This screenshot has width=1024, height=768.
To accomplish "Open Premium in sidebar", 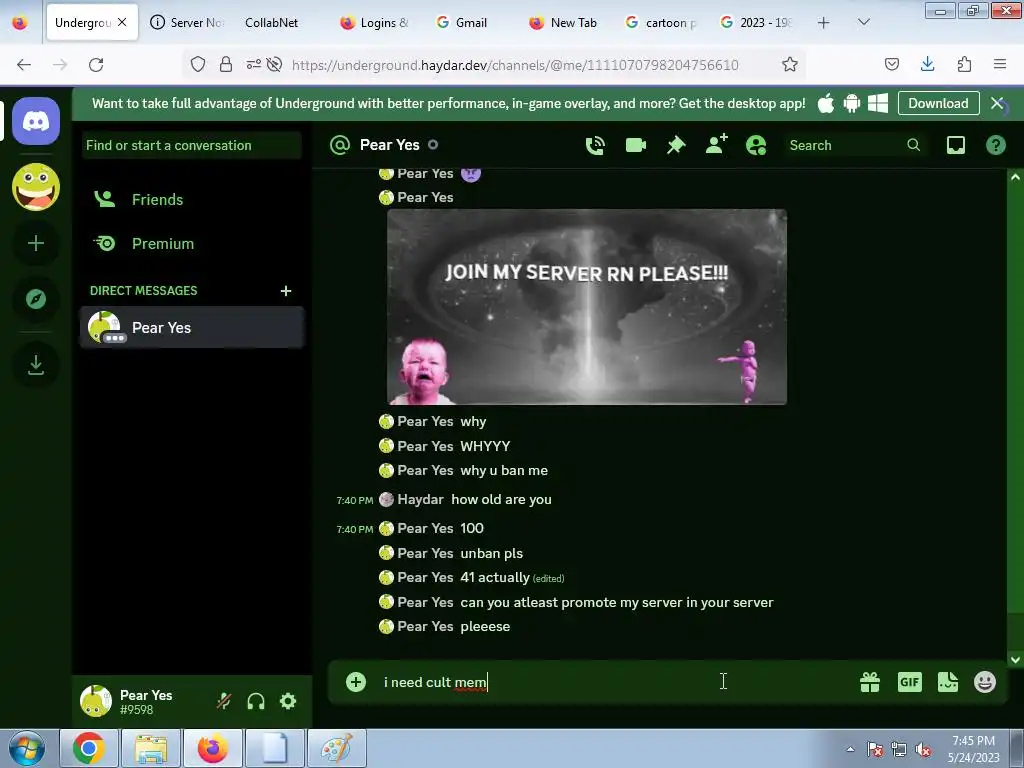I will pos(192,244).
